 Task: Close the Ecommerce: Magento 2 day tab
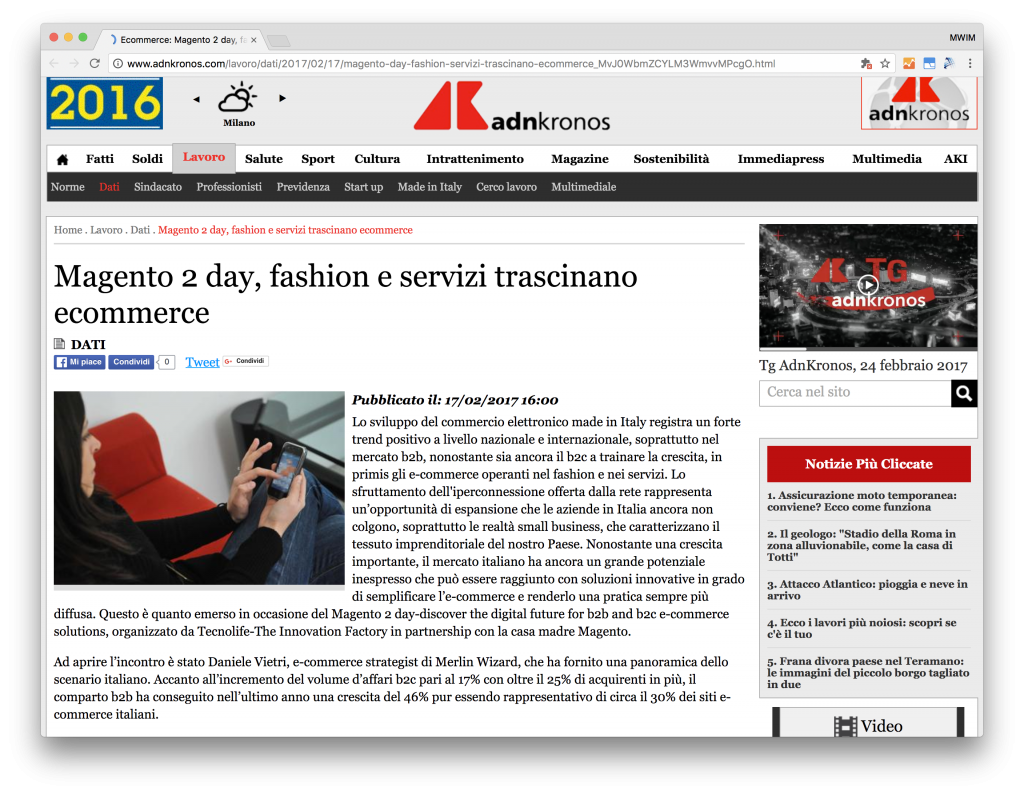click(253, 40)
